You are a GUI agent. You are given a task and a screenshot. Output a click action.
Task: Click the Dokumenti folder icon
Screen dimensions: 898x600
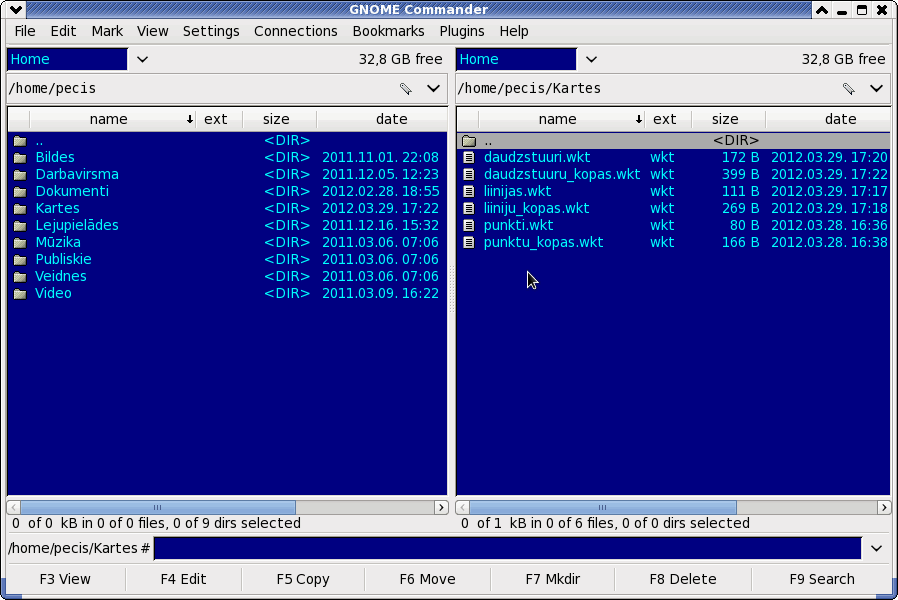point(20,192)
